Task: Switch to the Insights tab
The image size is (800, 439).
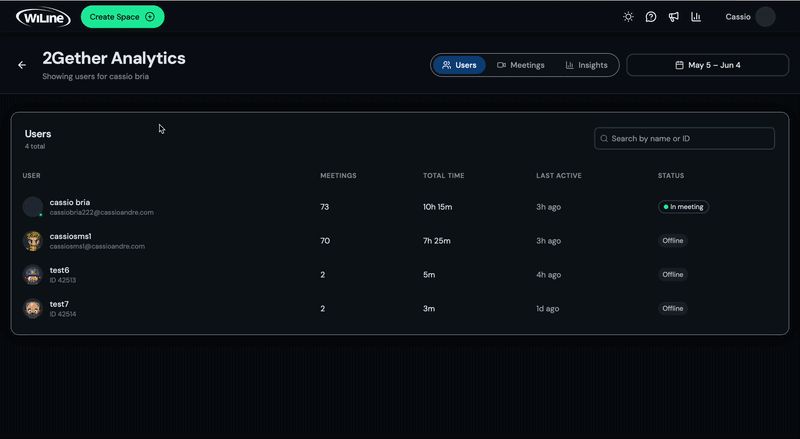Action: click(587, 65)
